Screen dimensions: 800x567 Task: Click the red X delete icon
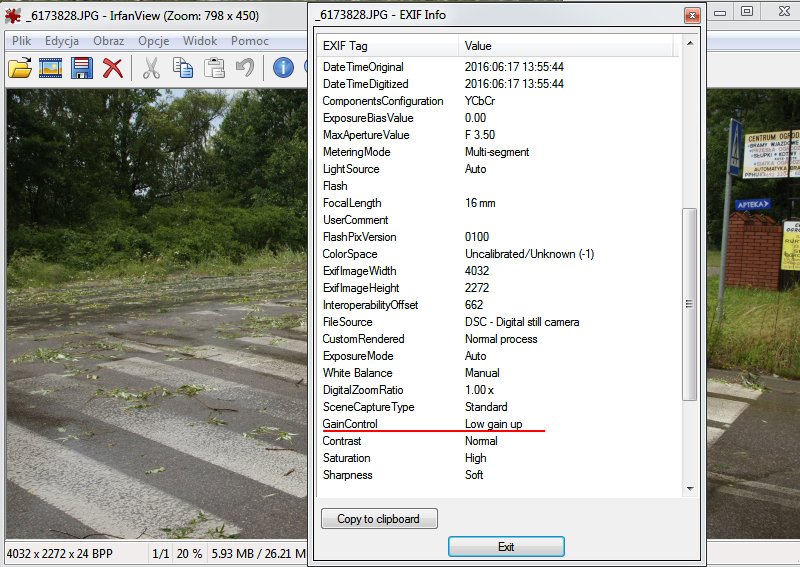(x=113, y=68)
